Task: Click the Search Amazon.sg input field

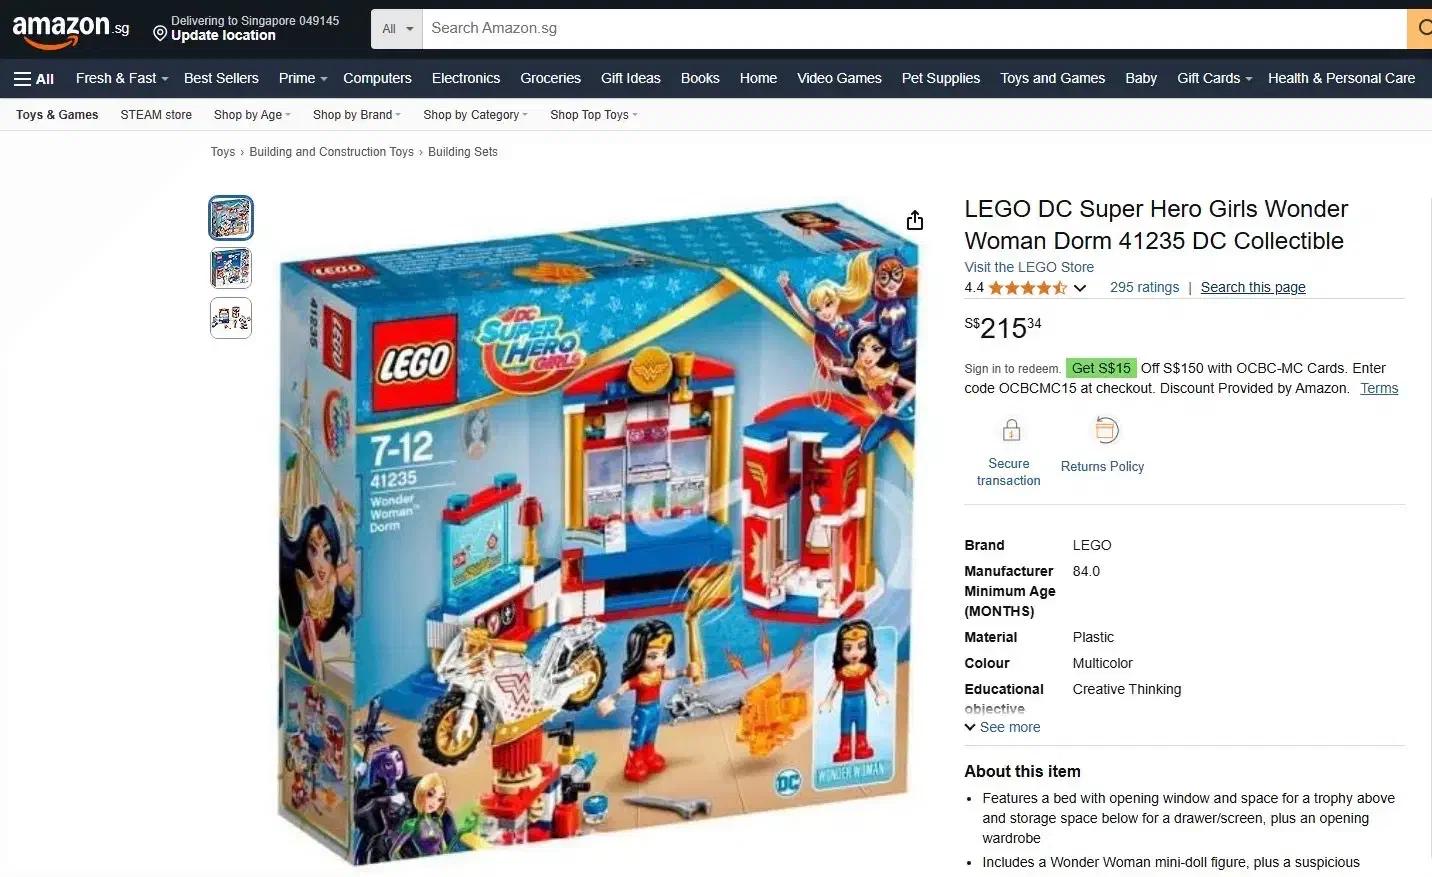Action: click(914, 29)
